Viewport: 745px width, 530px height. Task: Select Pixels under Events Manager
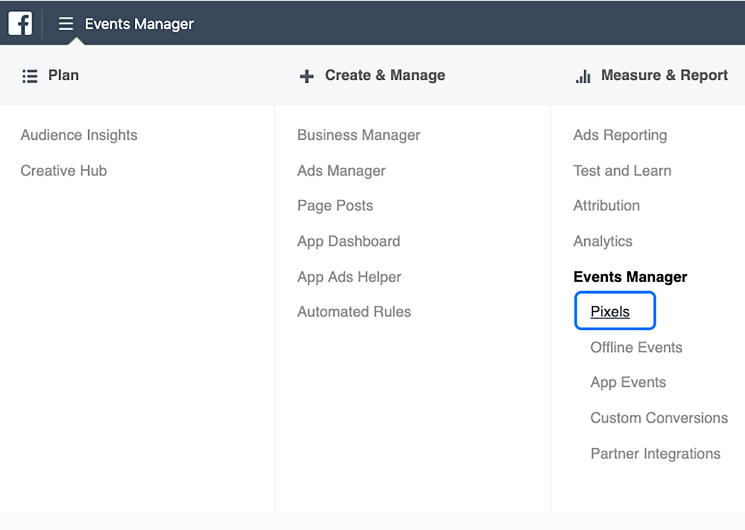click(x=610, y=312)
